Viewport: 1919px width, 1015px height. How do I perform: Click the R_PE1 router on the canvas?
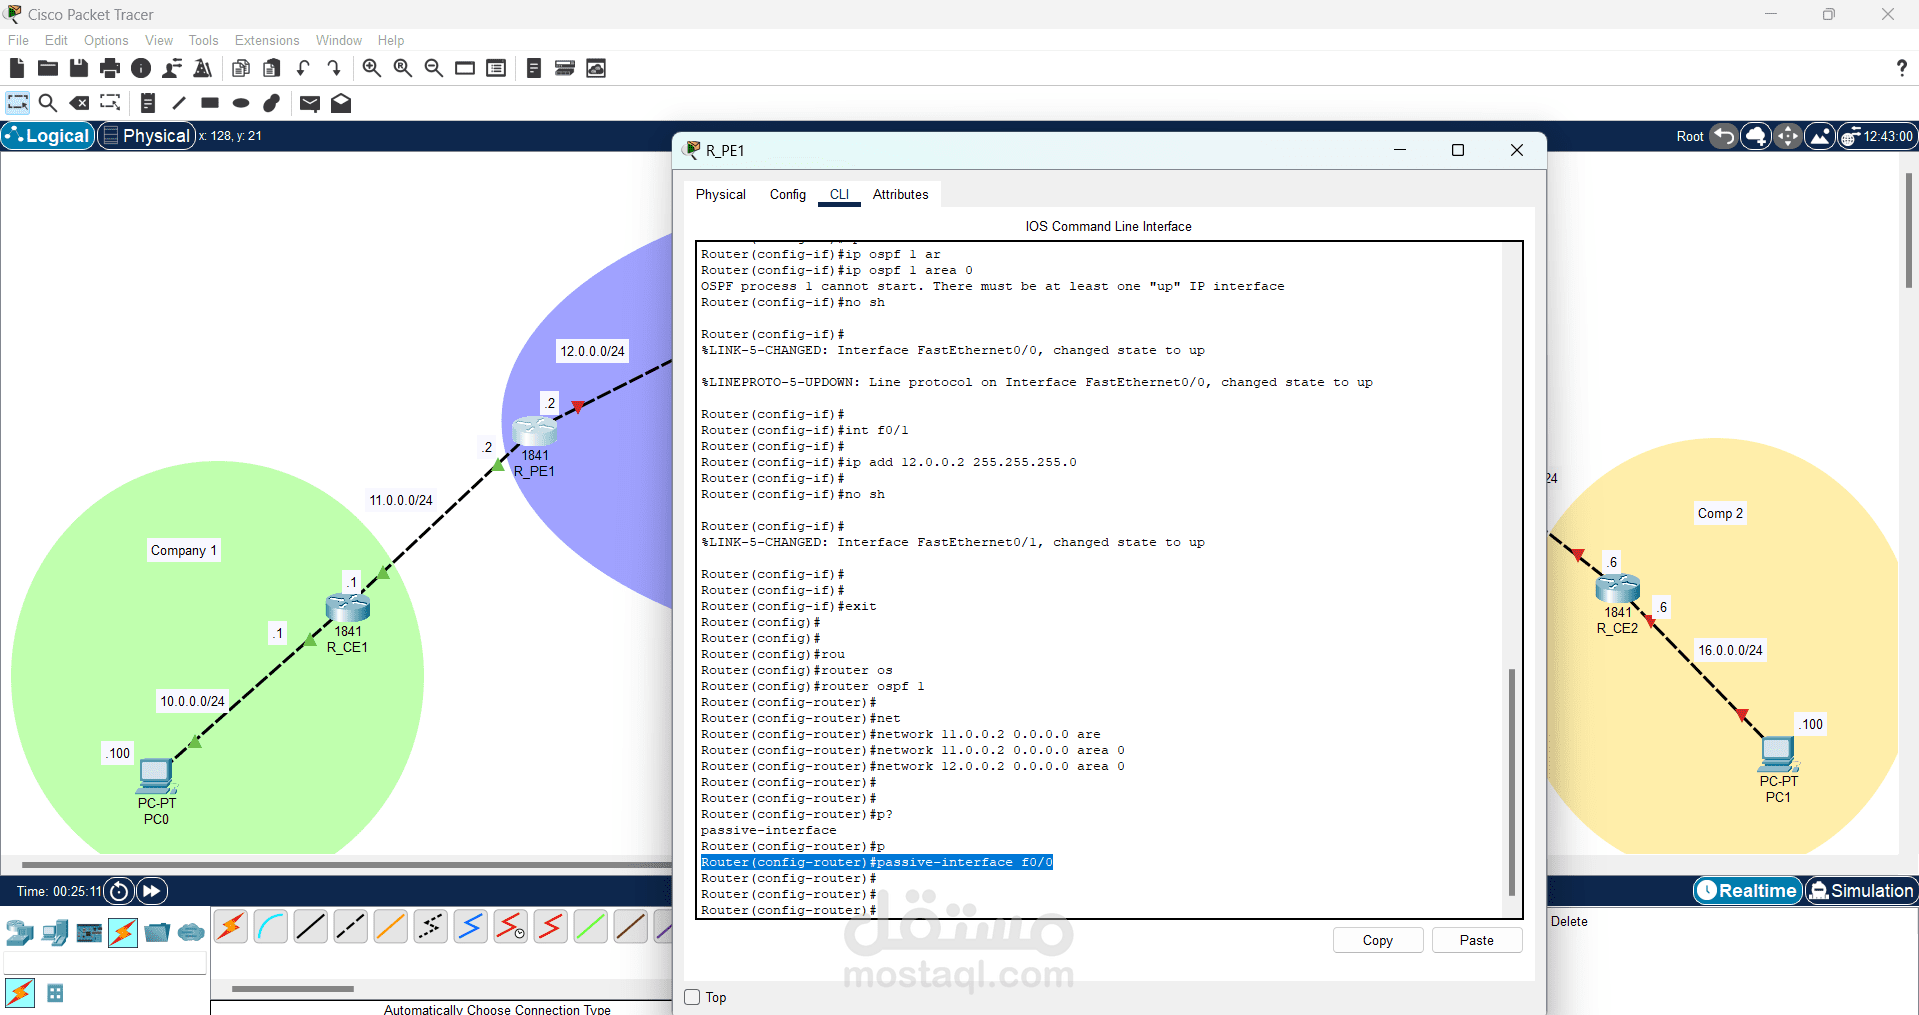[535, 431]
